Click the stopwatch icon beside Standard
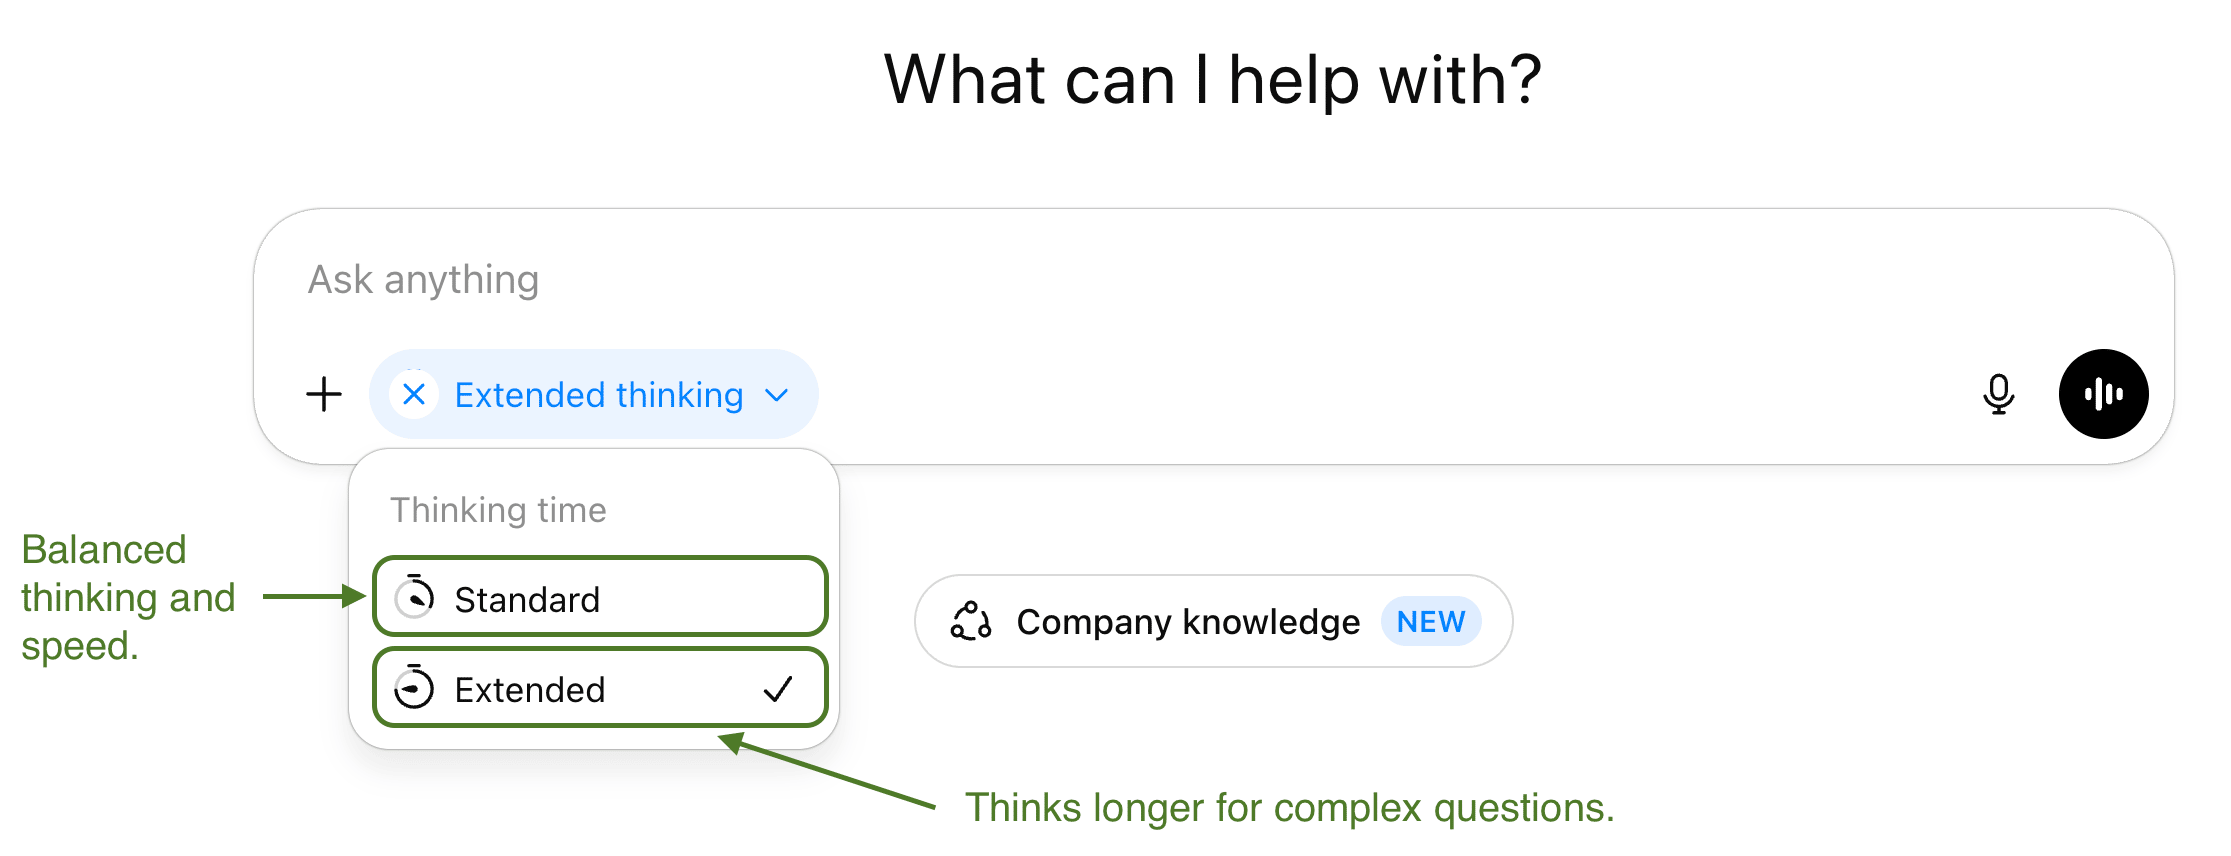This screenshot has height=856, width=2231. 414,598
